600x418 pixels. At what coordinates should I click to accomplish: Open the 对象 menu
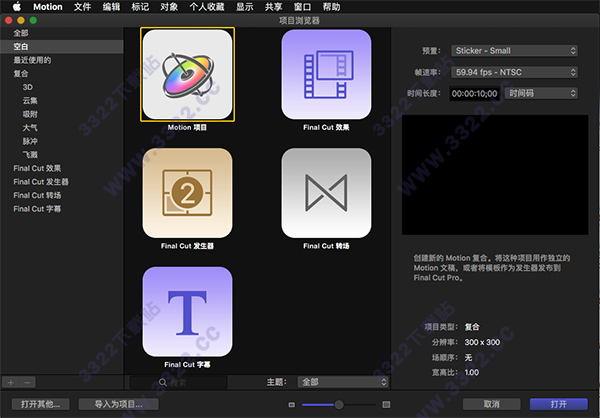tap(169, 7)
